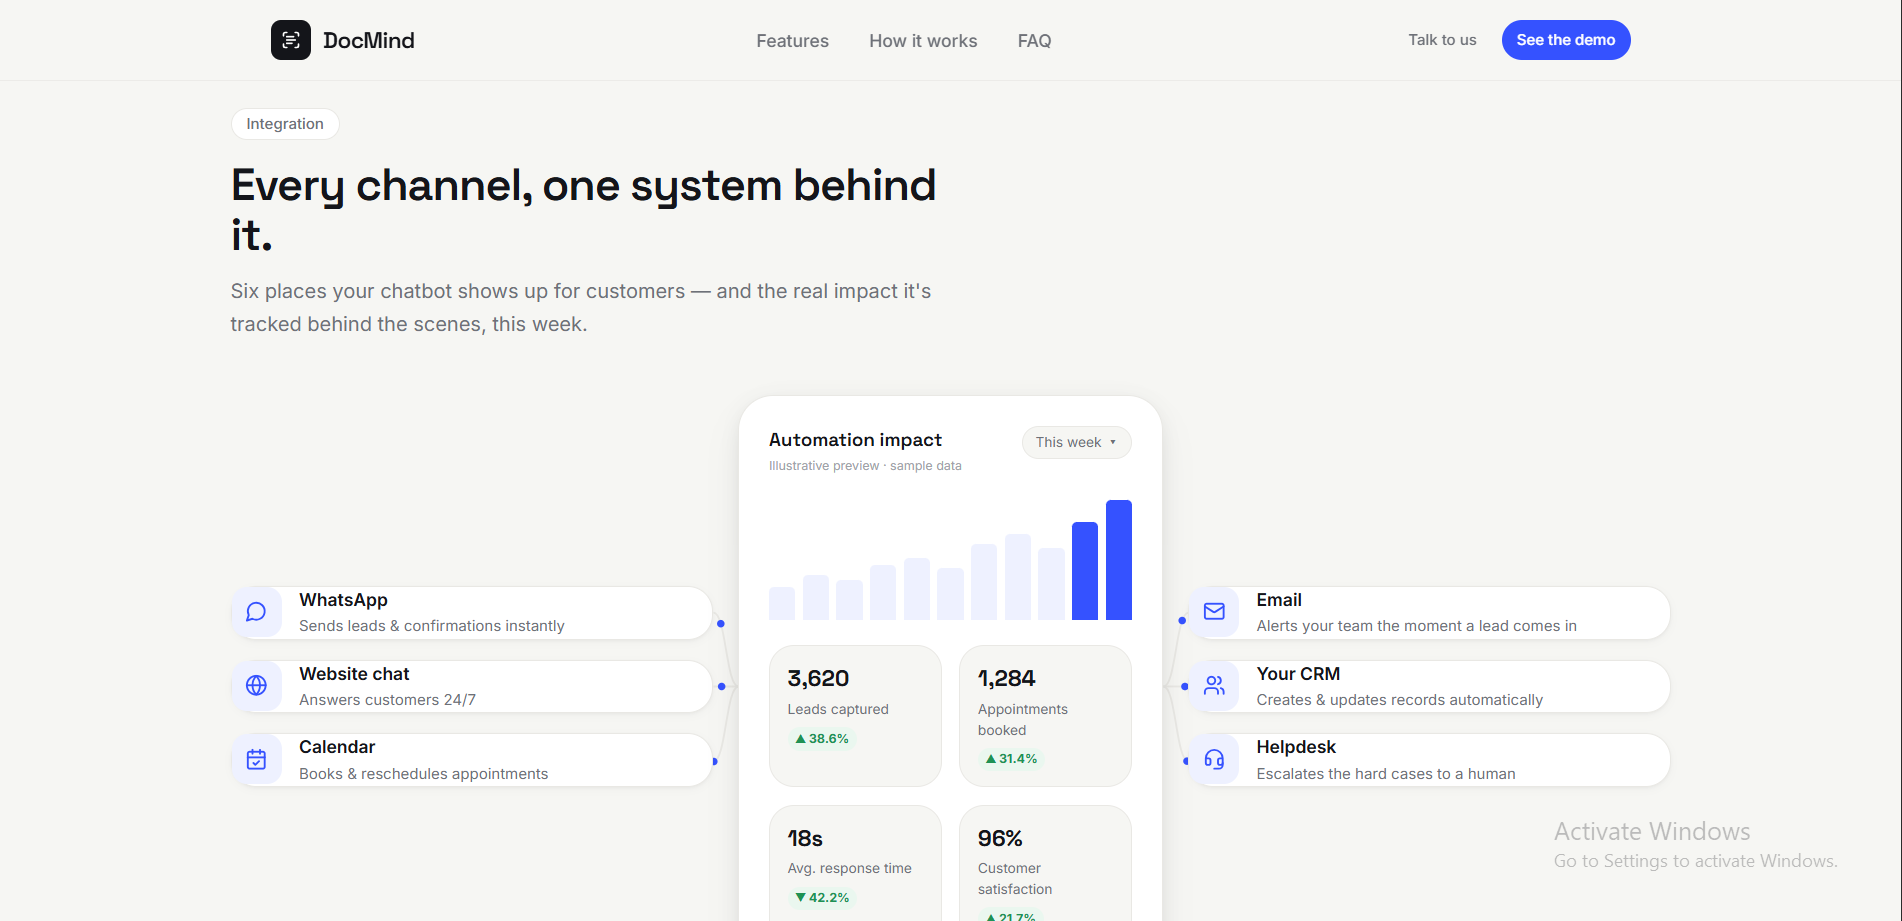Click 'Sends leads & confirmations instantly' text

point(432,626)
